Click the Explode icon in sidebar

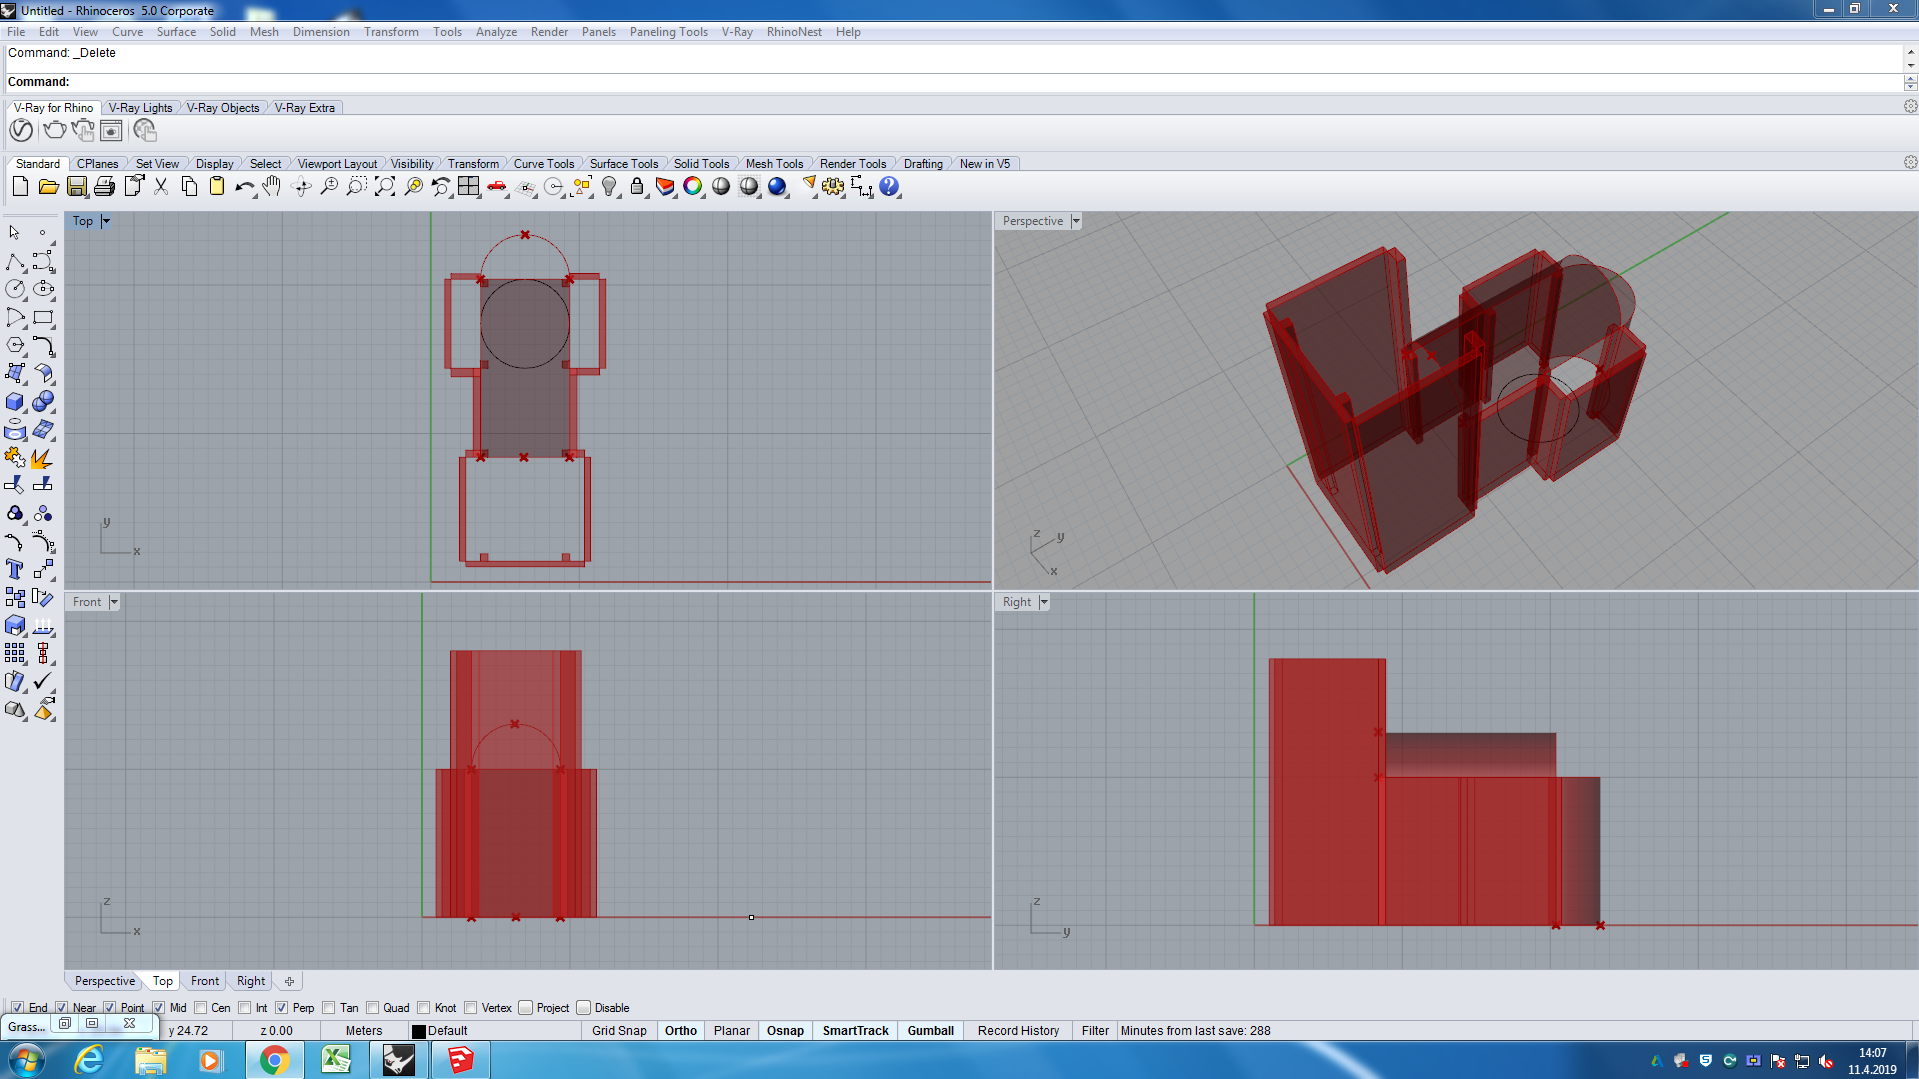click(43, 458)
